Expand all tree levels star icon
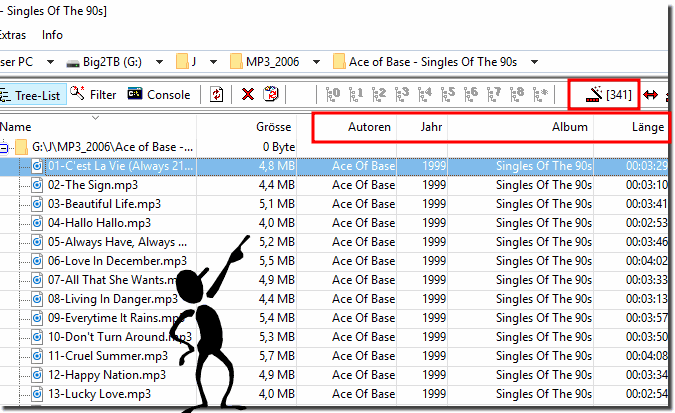Image resolution: width=675 pixels, height=413 pixels. (540, 94)
